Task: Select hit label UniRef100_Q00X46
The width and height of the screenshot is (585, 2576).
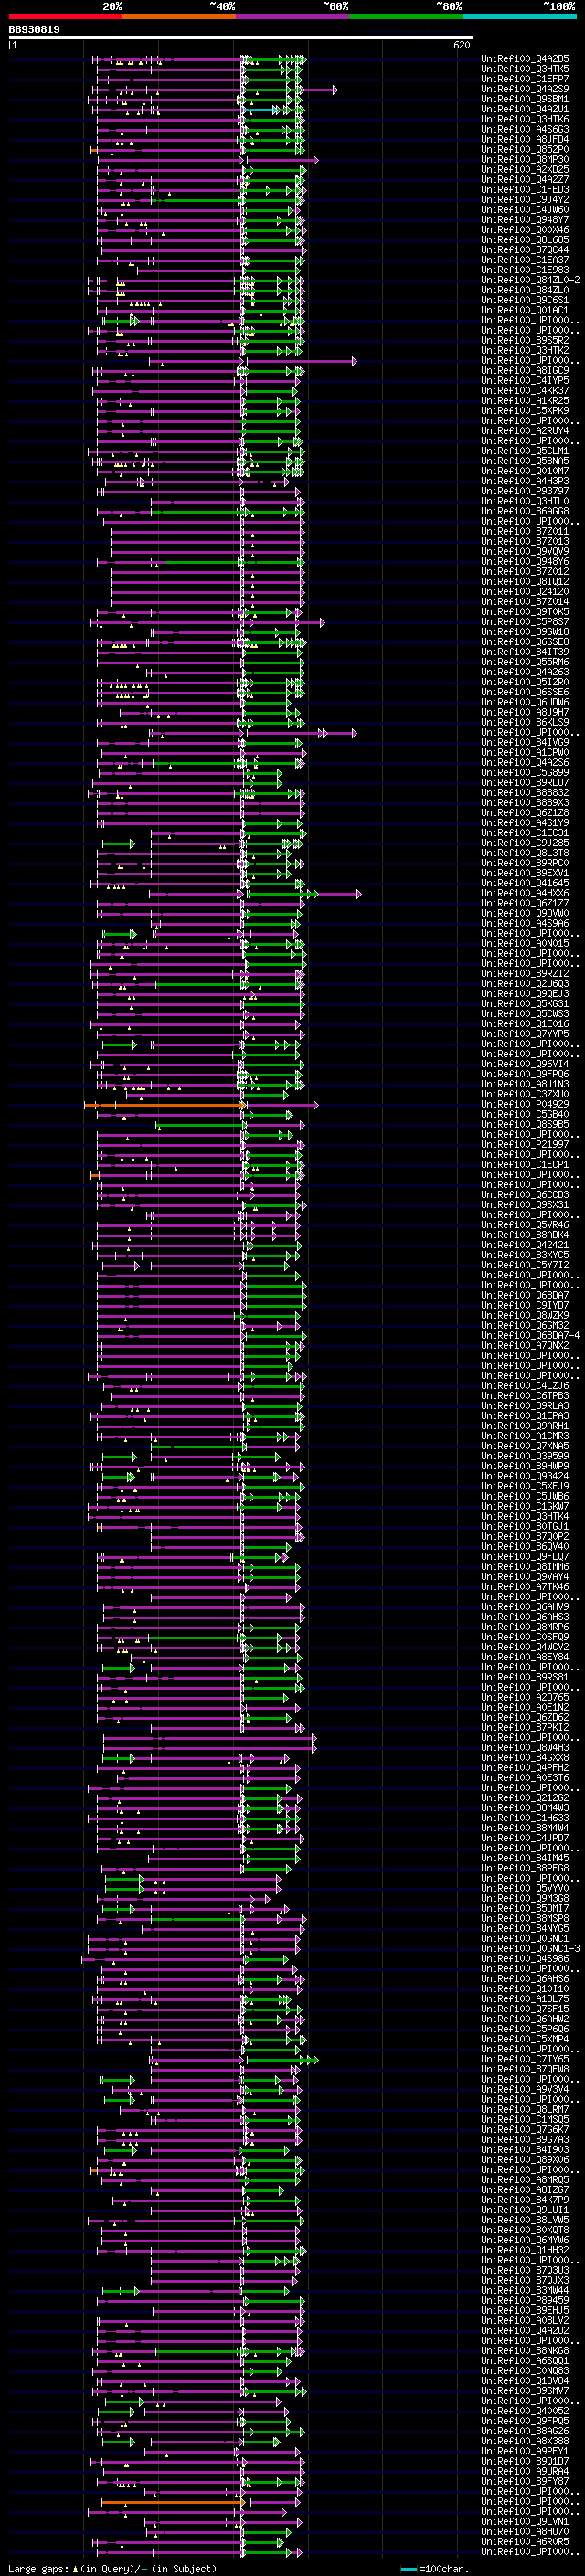Action: (525, 230)
